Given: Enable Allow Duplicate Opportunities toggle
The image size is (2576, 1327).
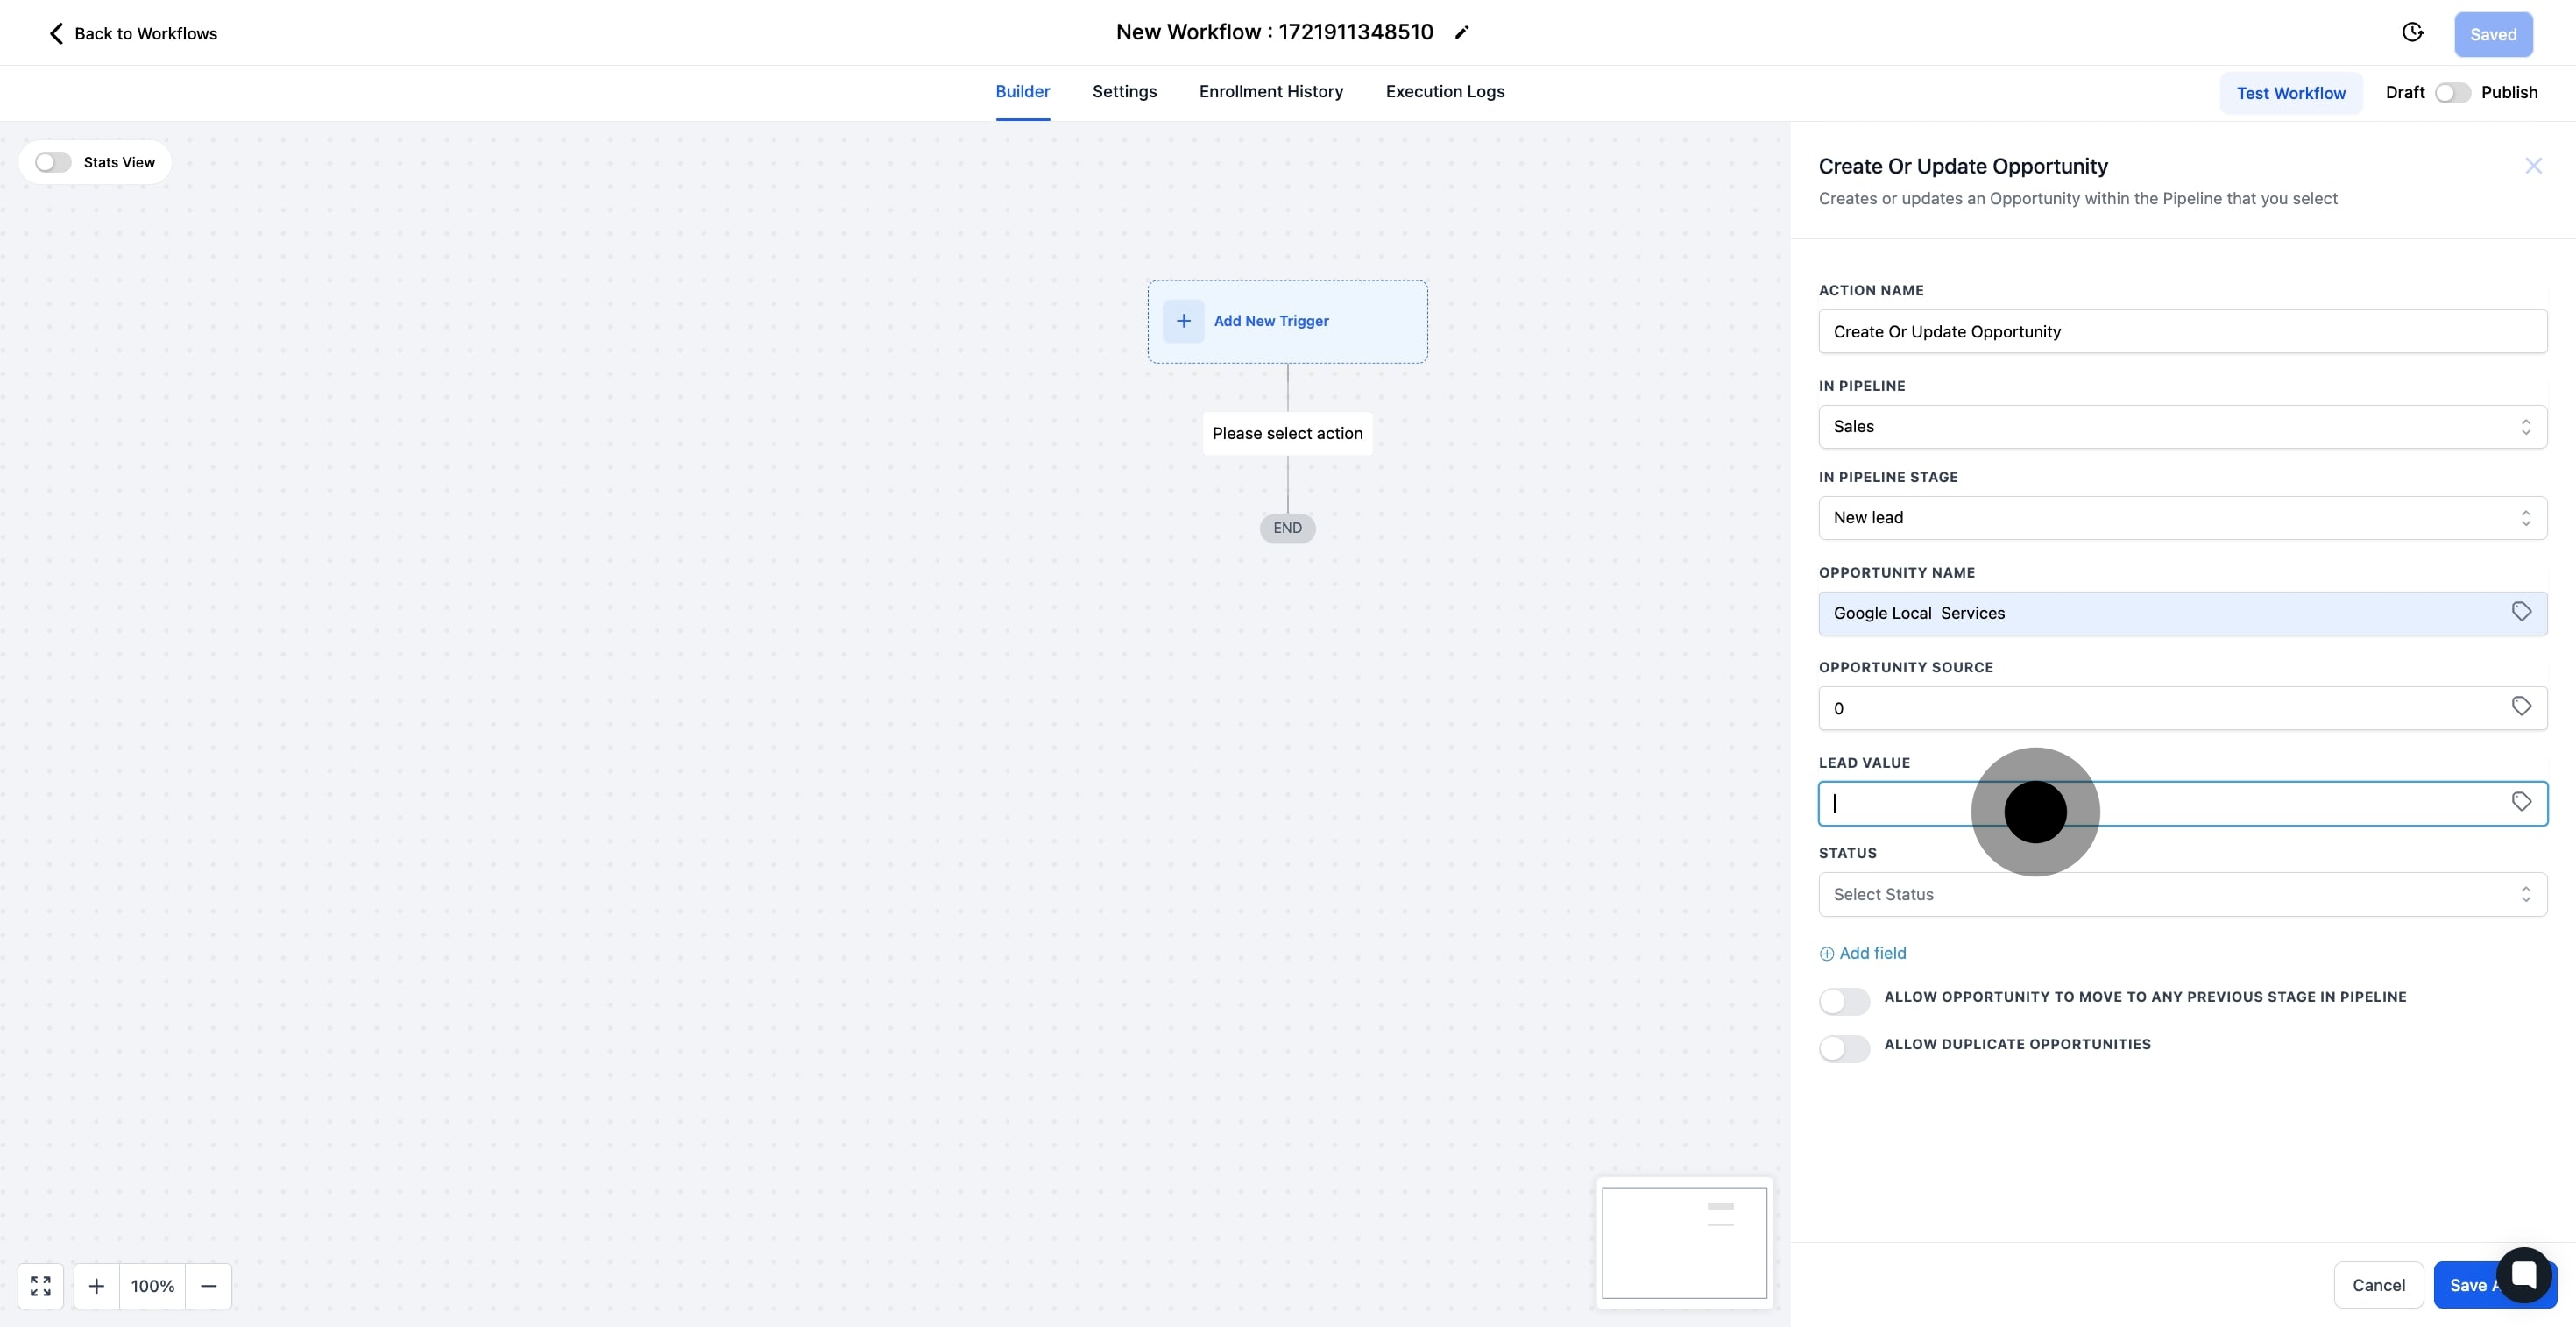Looking at the screenshot, I should coord(1843,1048).
